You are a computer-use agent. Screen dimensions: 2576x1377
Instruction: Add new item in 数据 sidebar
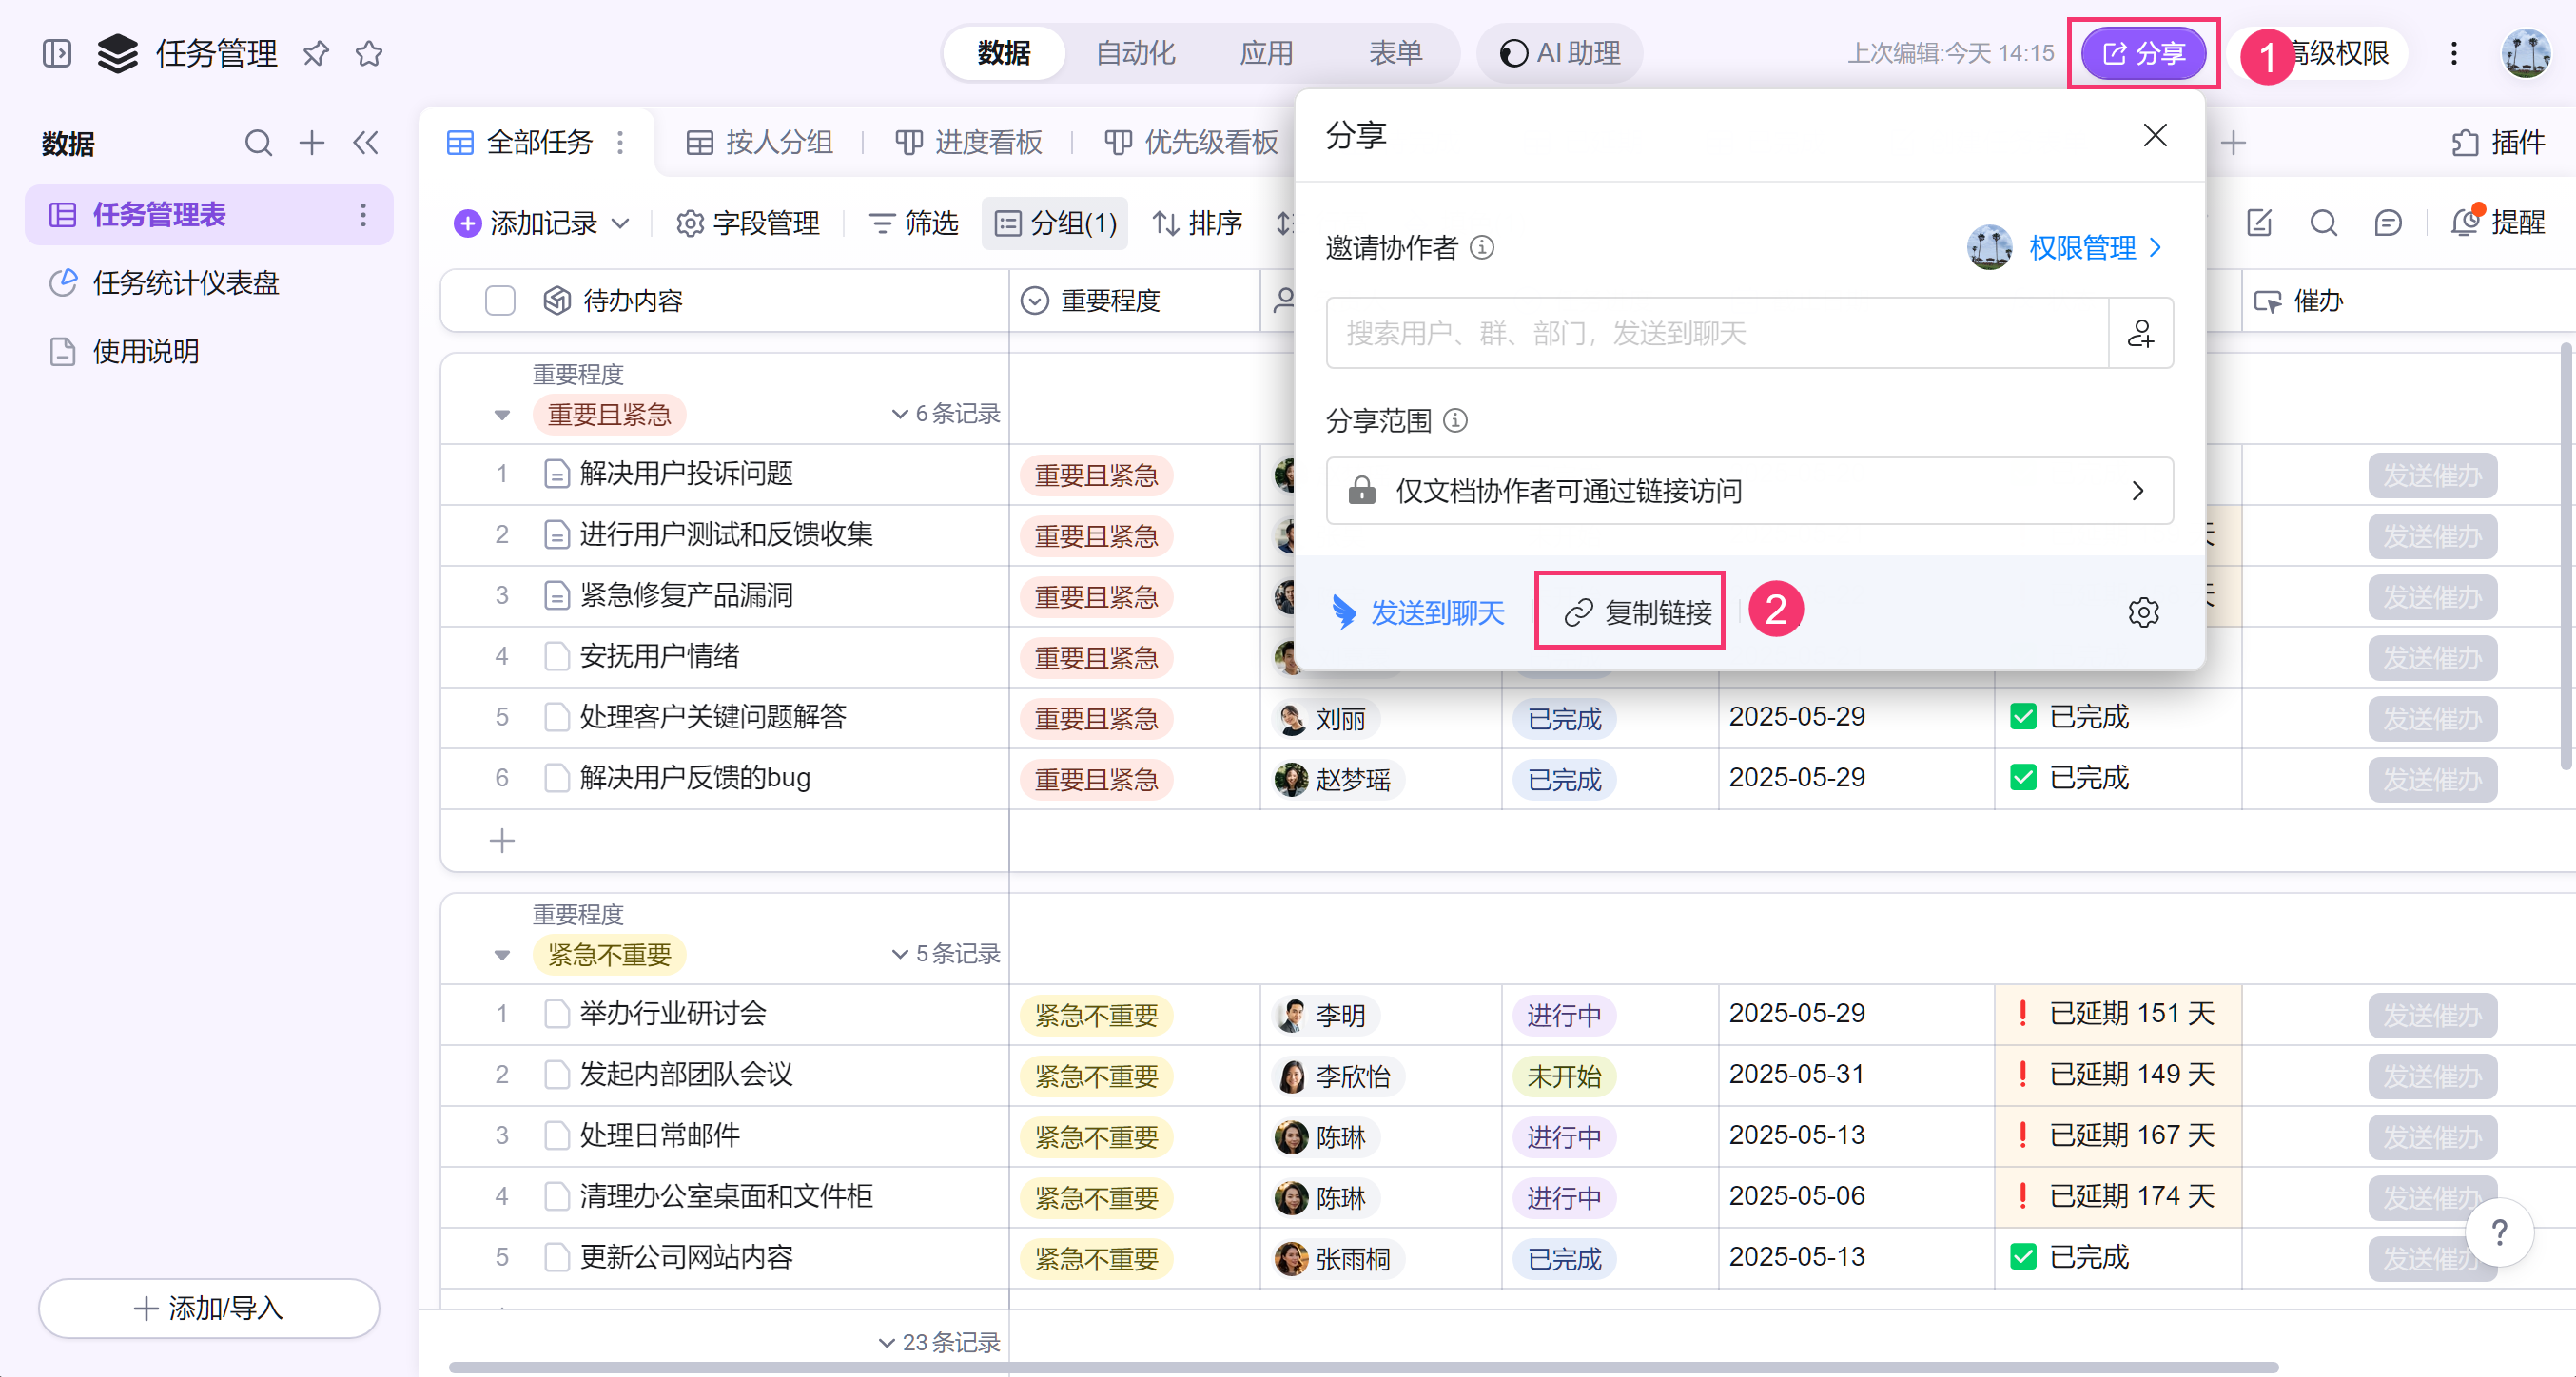(x=312, y=143)
